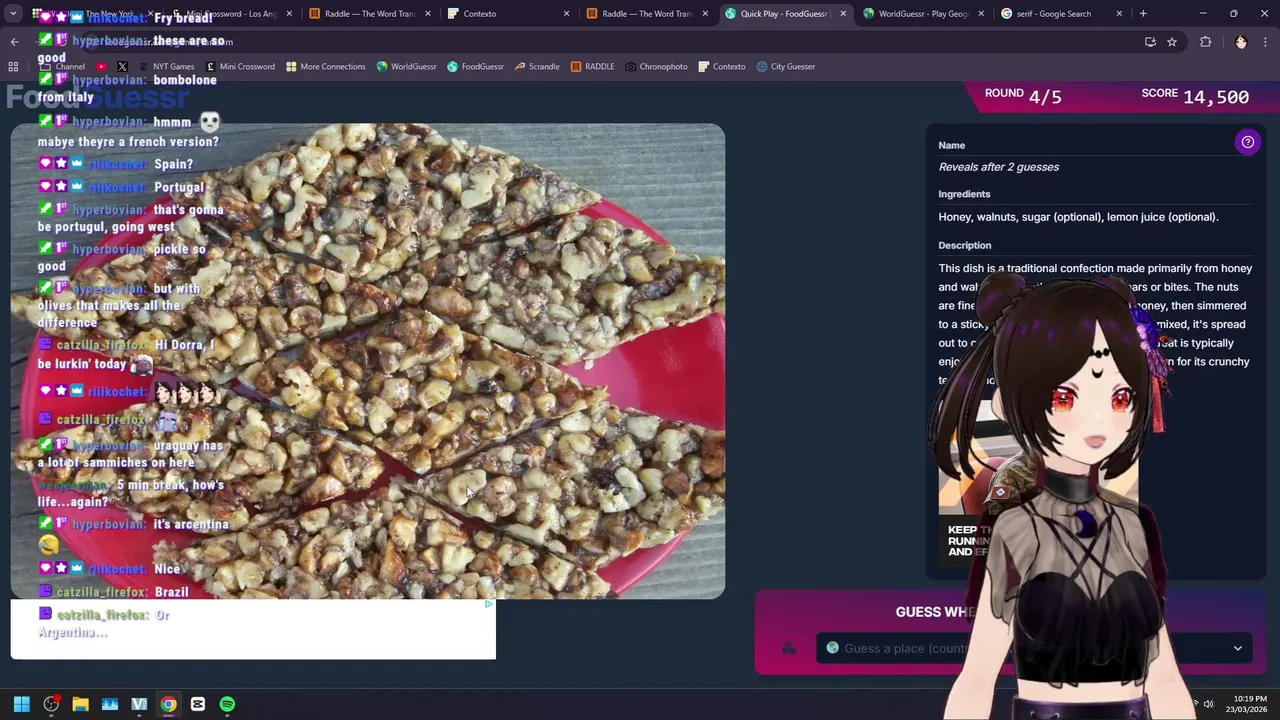Go back using browser back arrow
This screenshot has width=1280, height=720.
coord(14,42)
